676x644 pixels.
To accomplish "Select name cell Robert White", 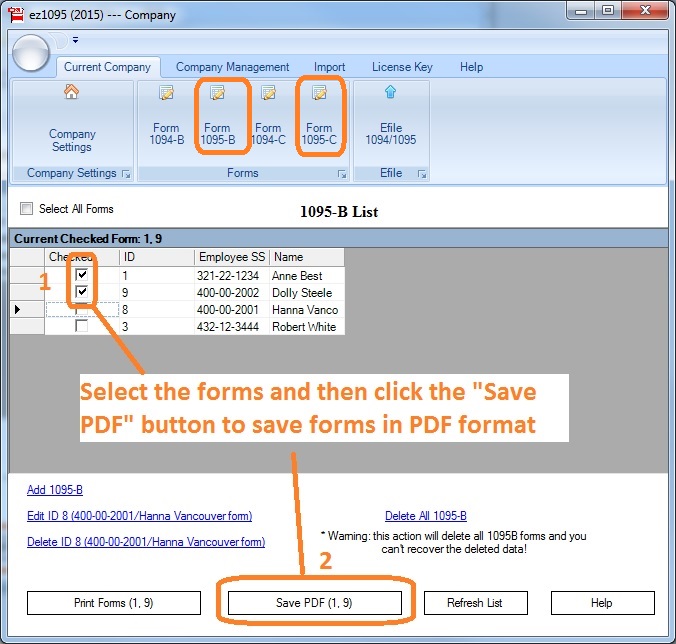I will pyautogui.click(x=307, y=327).
